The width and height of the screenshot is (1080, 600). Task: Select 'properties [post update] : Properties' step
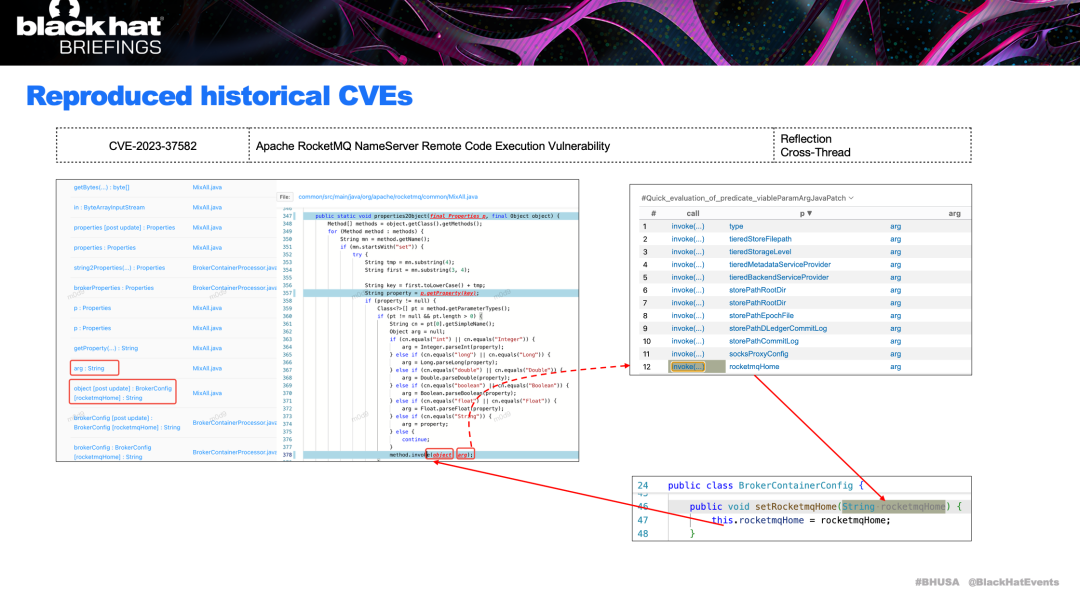124,227
